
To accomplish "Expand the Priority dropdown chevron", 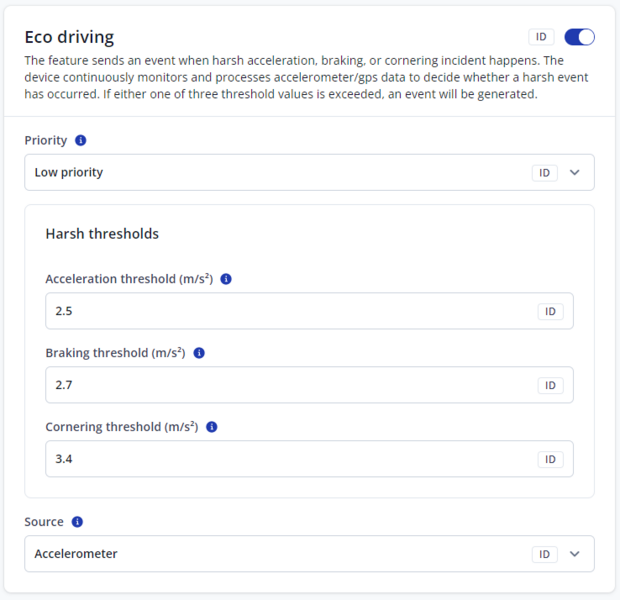I will coord(574,173).
